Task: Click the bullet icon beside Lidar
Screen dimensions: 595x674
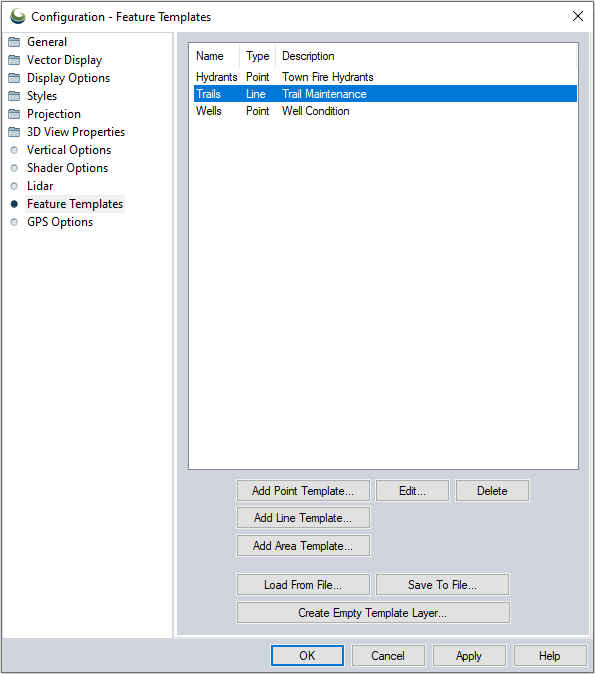Action: (14, 186)
